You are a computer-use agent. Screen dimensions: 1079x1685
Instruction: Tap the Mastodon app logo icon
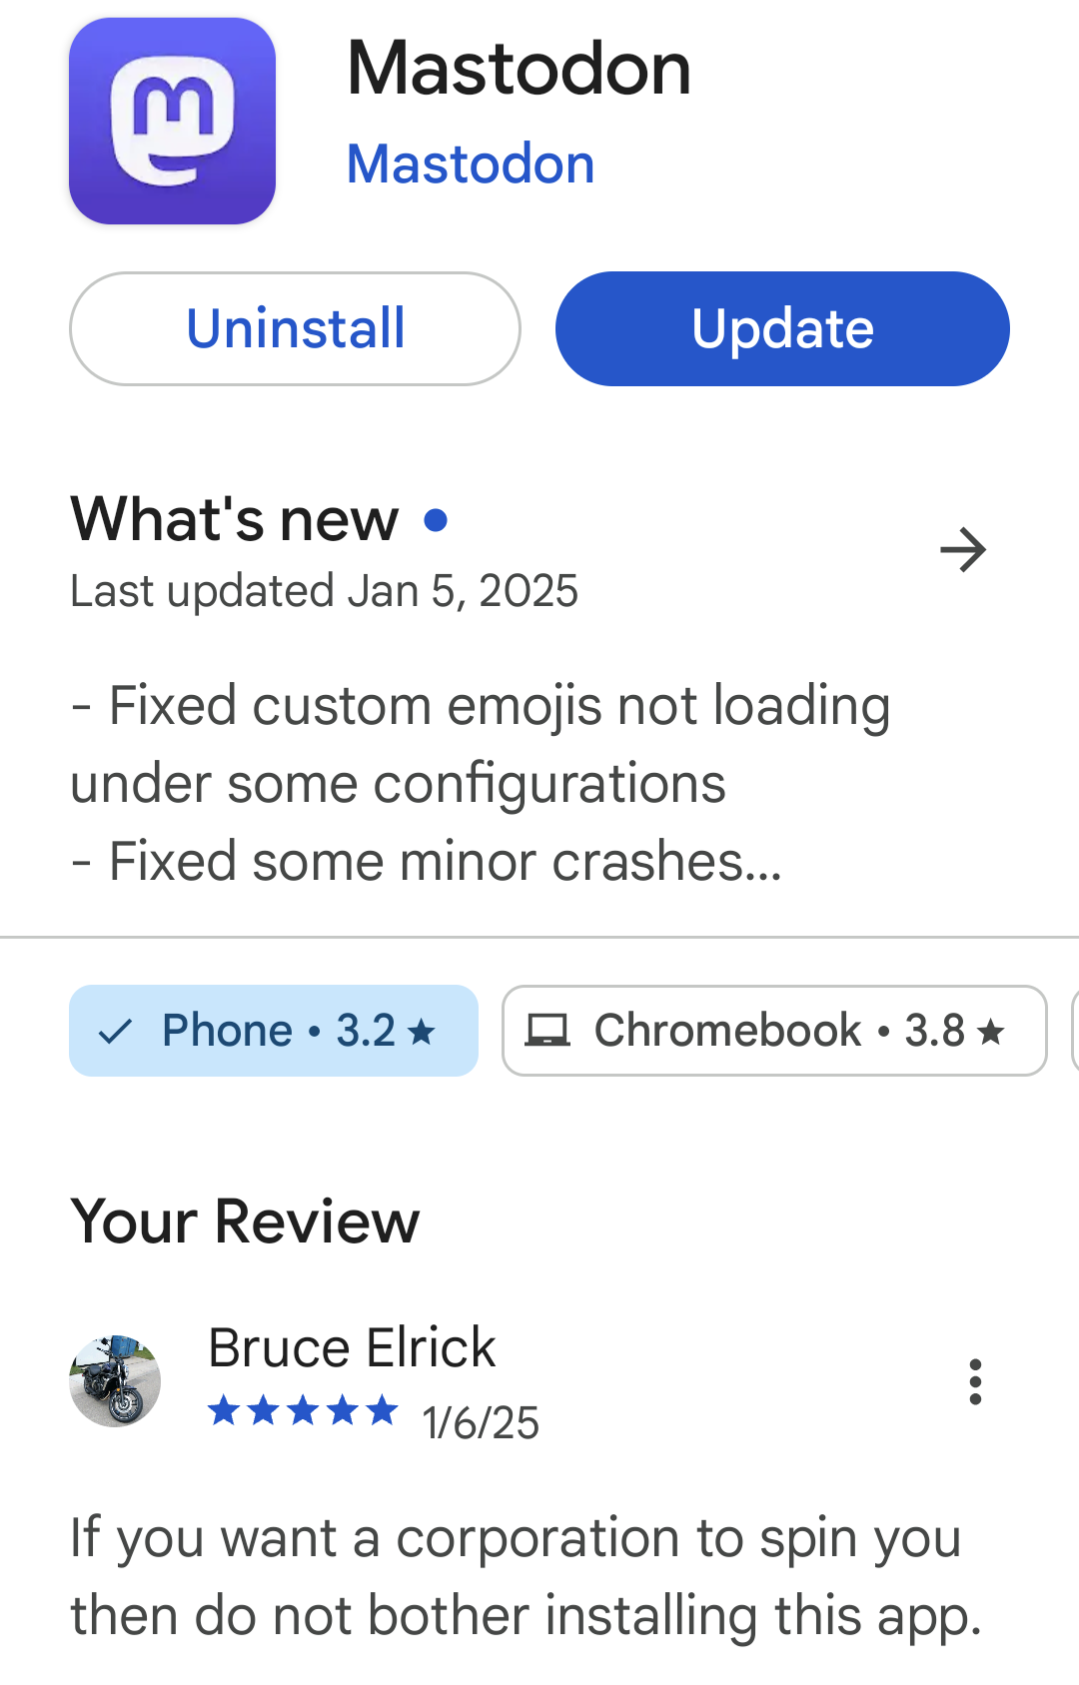[172, 121]
